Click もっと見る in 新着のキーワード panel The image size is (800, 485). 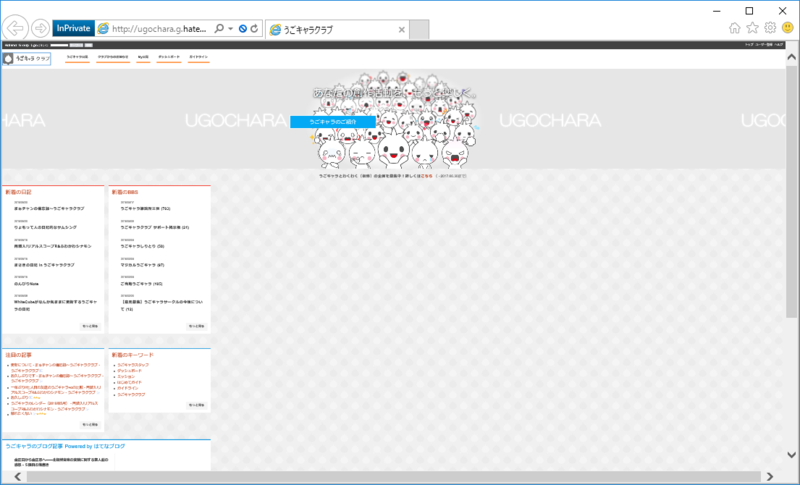click(x=196, y=405)
